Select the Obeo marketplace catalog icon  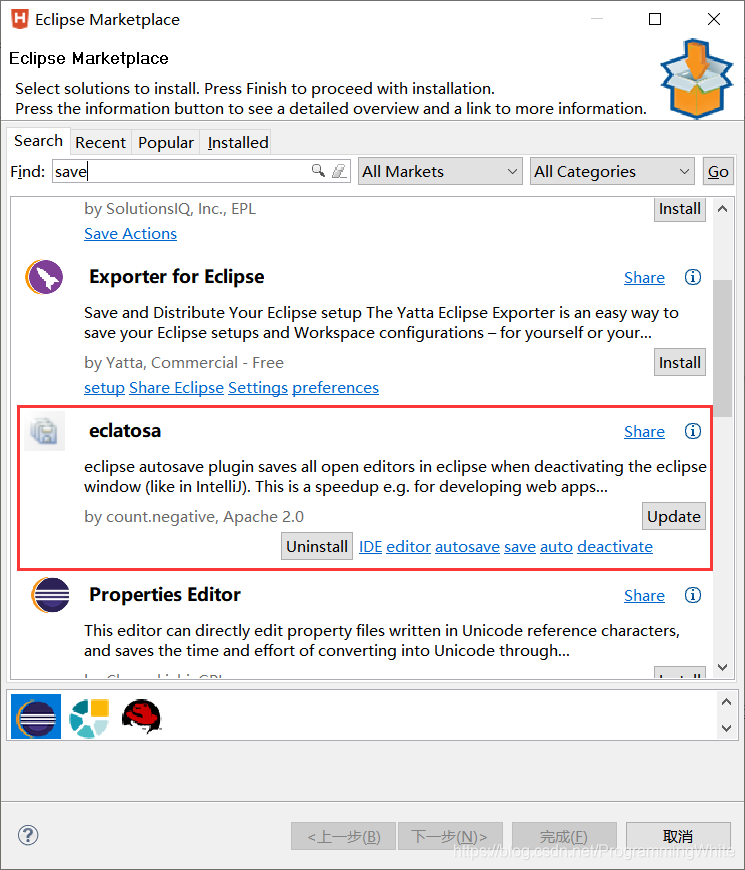[89, 718]
